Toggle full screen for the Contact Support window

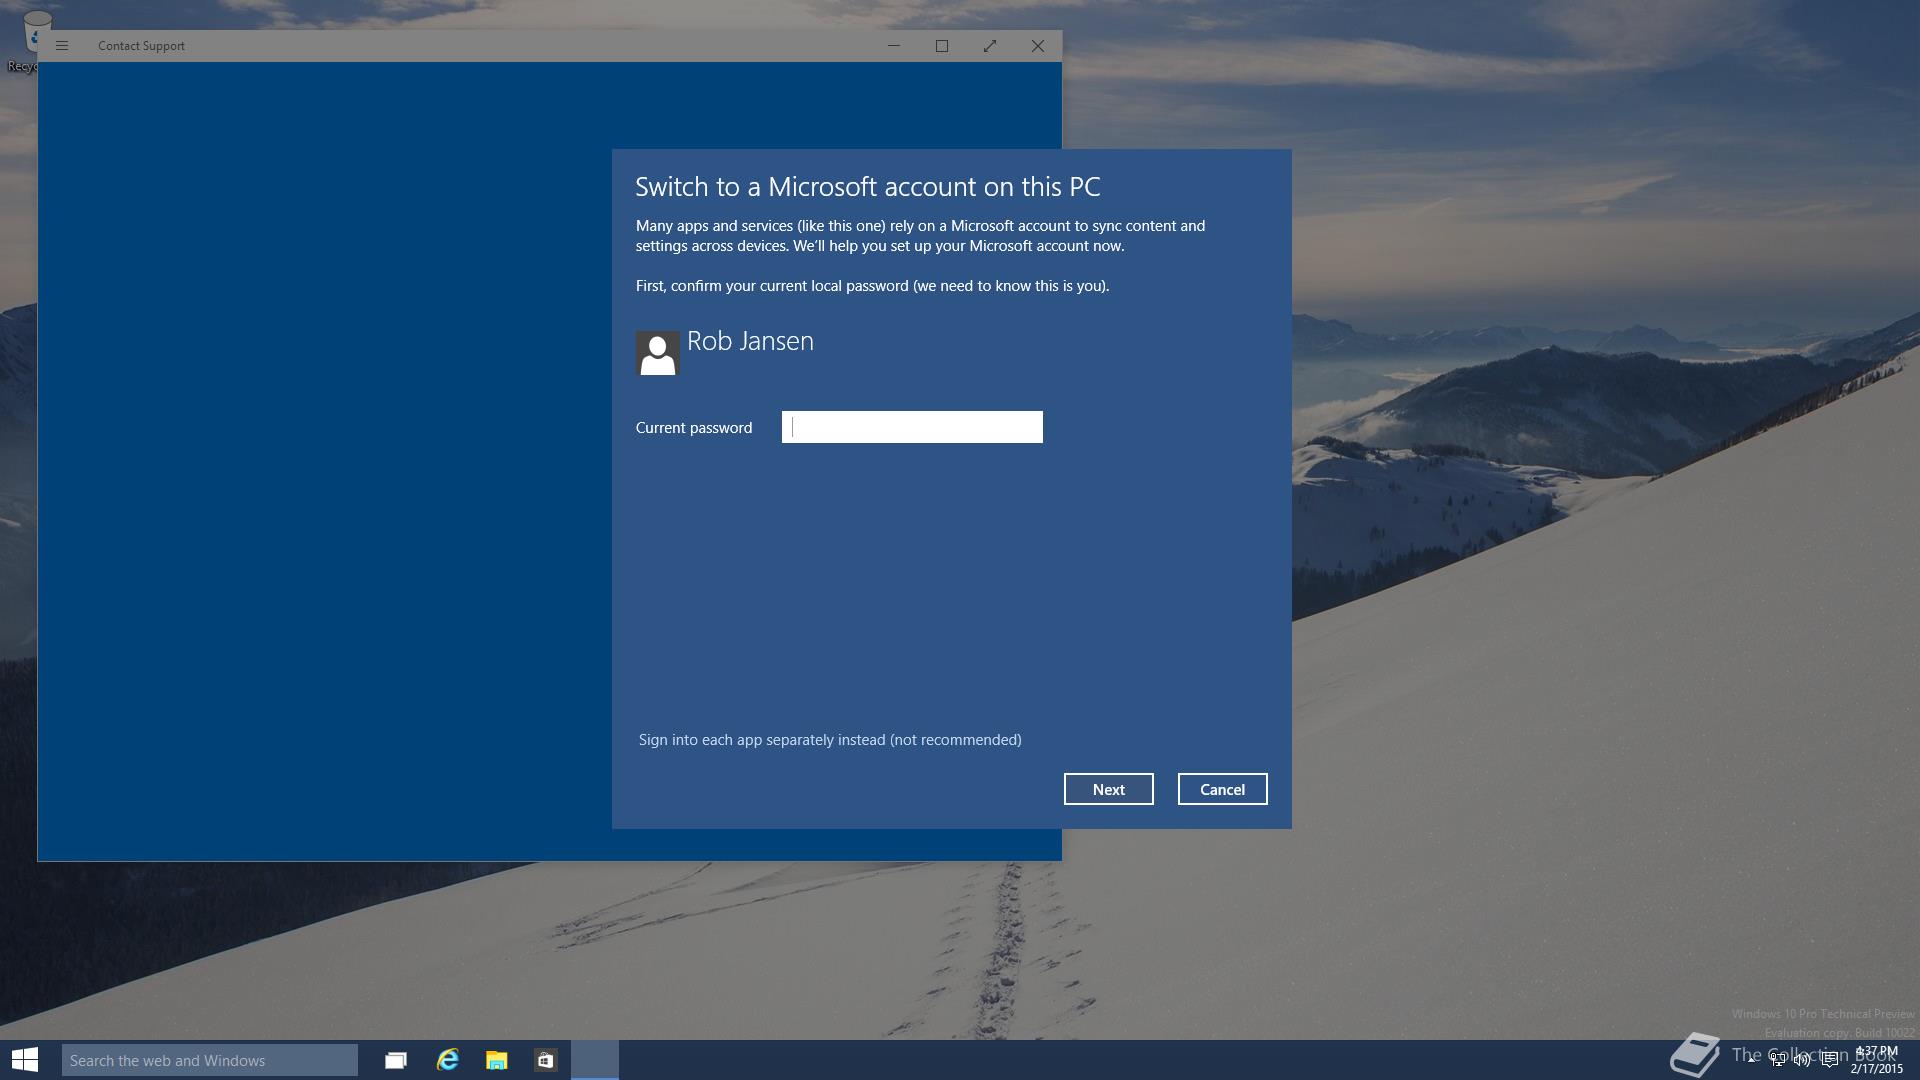coord(990,46)
